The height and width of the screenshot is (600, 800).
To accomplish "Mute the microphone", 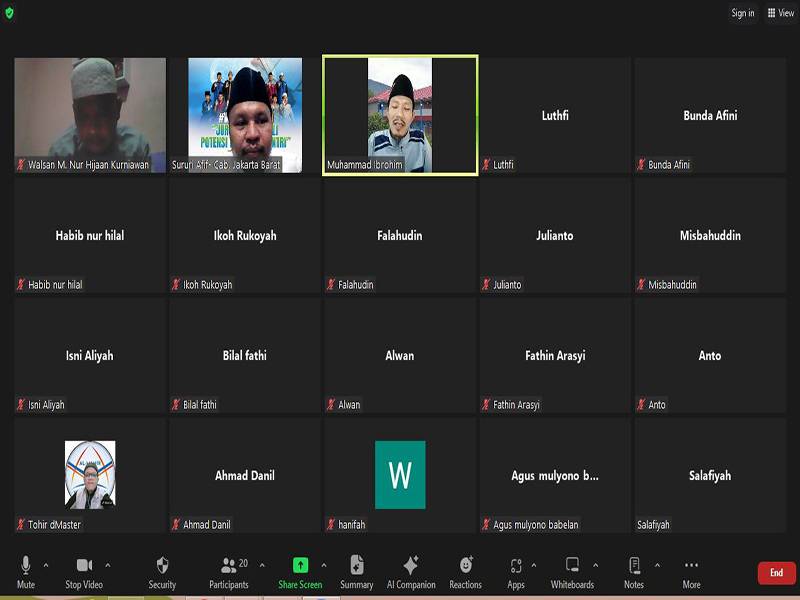I will tap(26, 566).
